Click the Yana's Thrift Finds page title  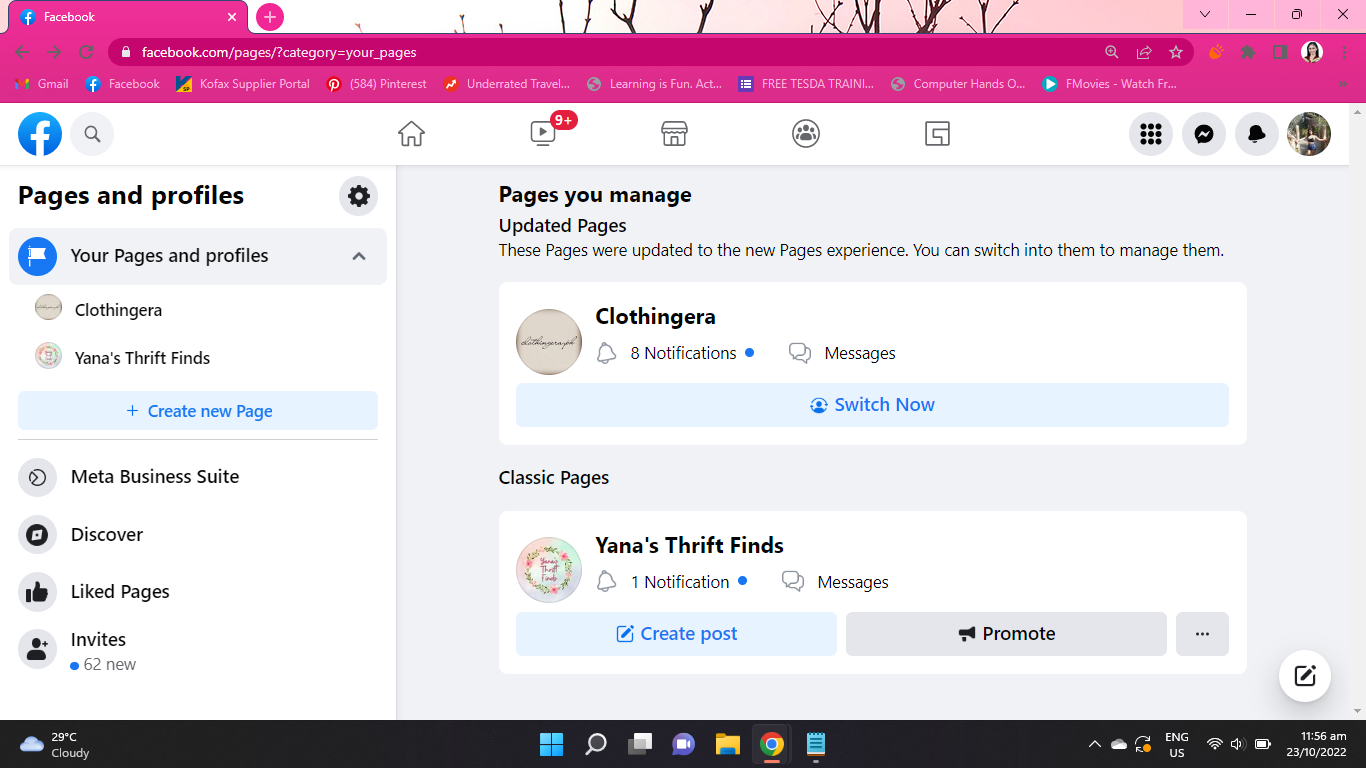(x=690, y=546)
